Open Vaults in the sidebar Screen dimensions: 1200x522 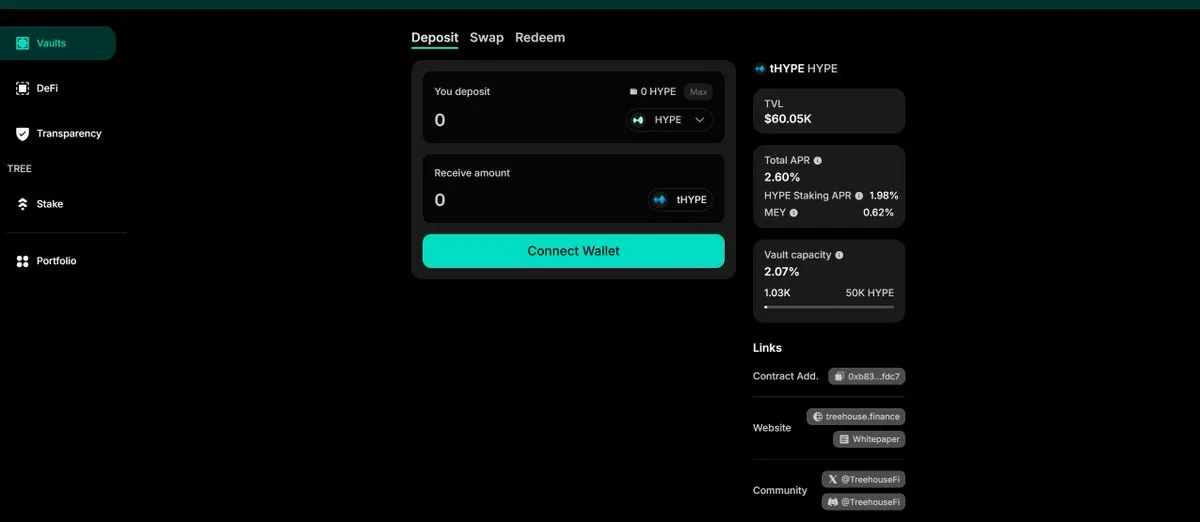click(x=58, y=43)
